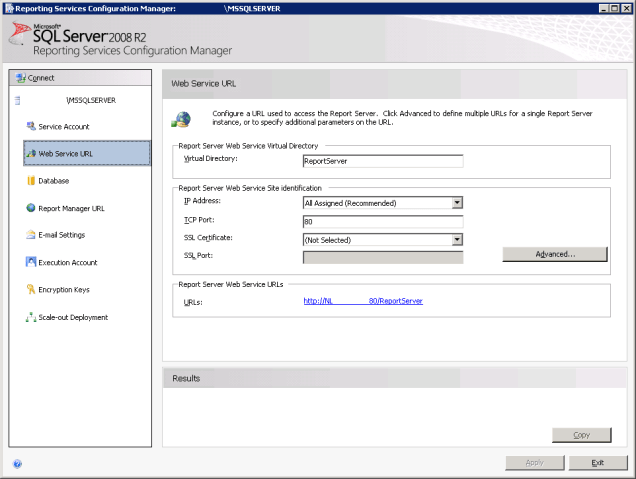The image size is (636, 479).
Task: Switch to Report Manager URL page
Action: pos(71,208)
